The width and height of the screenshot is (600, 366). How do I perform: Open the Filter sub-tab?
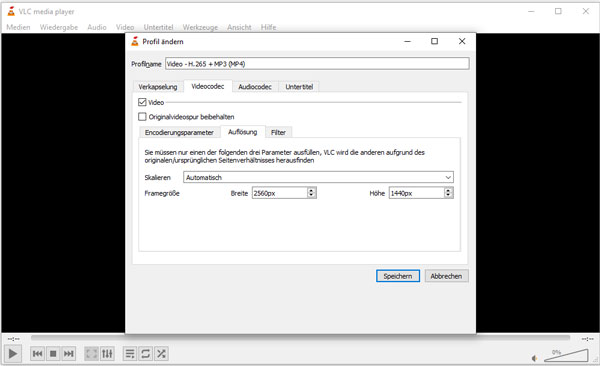(x=278, y=132)
